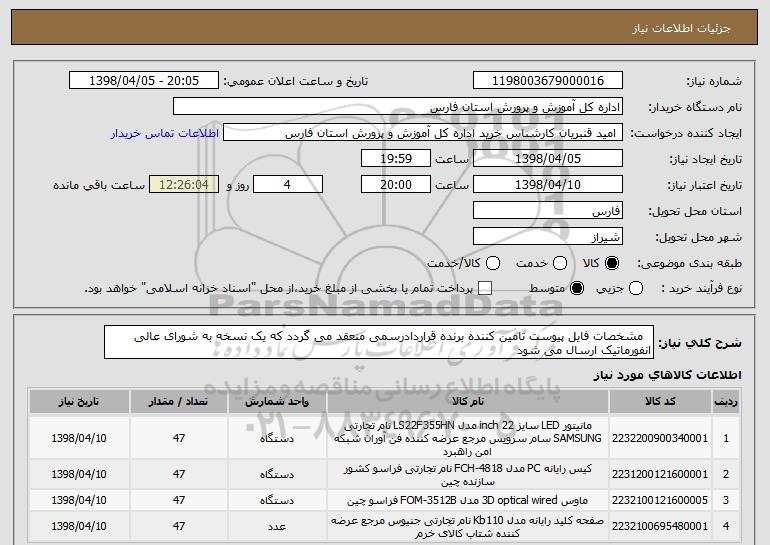Select the خدمت radio button
Screen dimensions: 770x545
(560, 263)
